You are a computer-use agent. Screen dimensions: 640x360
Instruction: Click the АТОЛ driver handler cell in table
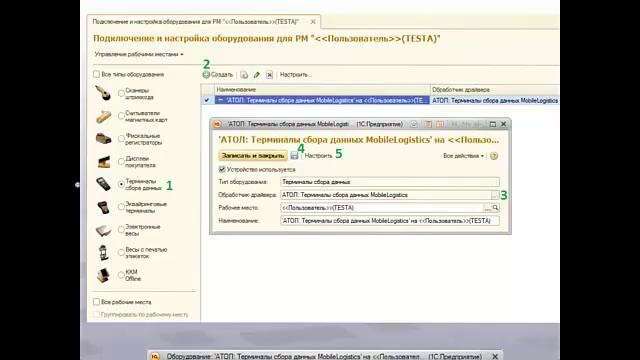tap(495, 100)
